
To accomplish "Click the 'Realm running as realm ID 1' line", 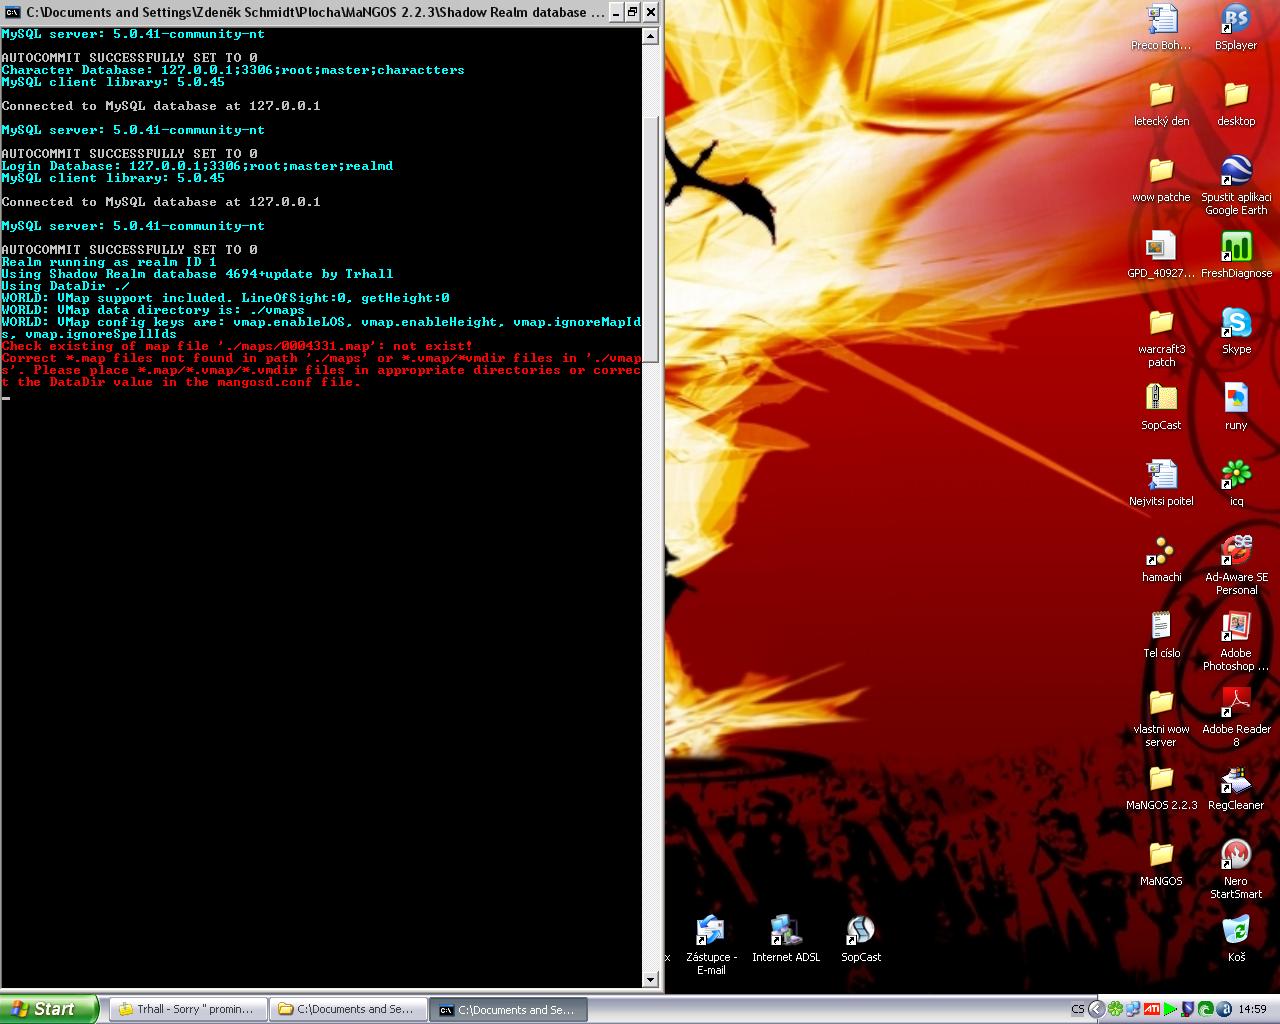I will [109, 262].
